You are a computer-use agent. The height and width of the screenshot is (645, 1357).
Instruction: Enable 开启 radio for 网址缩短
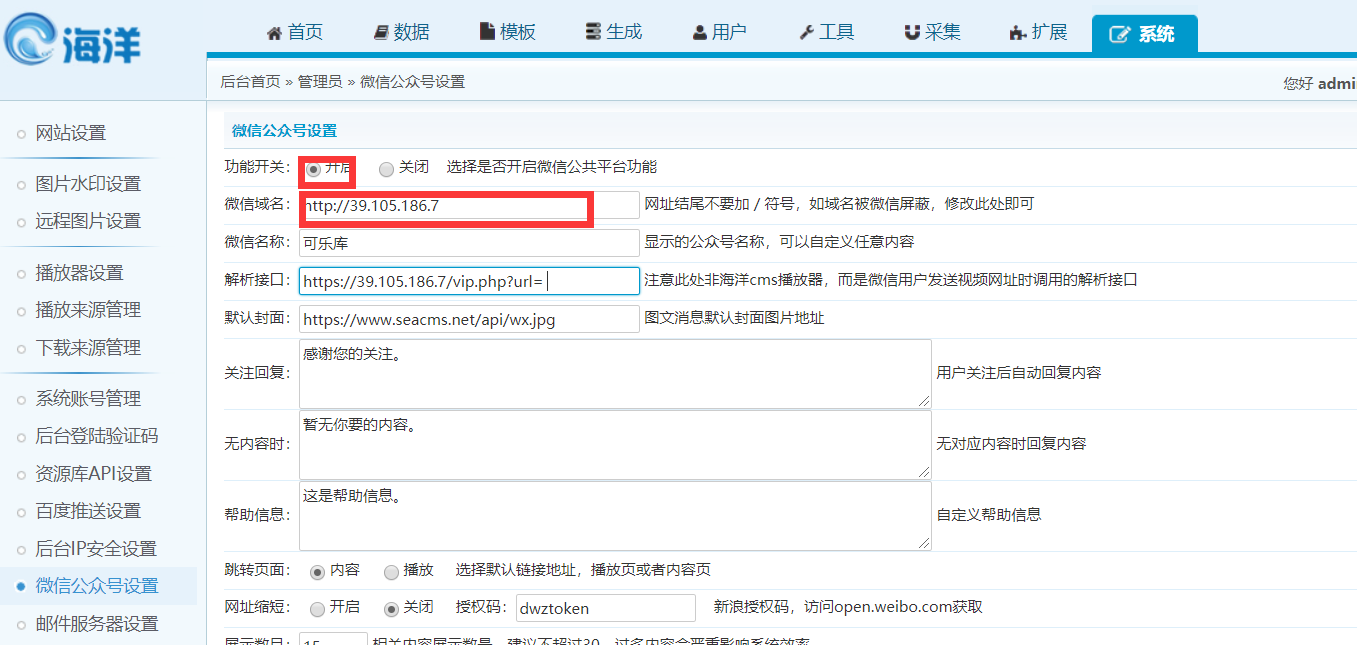point(317,608)
